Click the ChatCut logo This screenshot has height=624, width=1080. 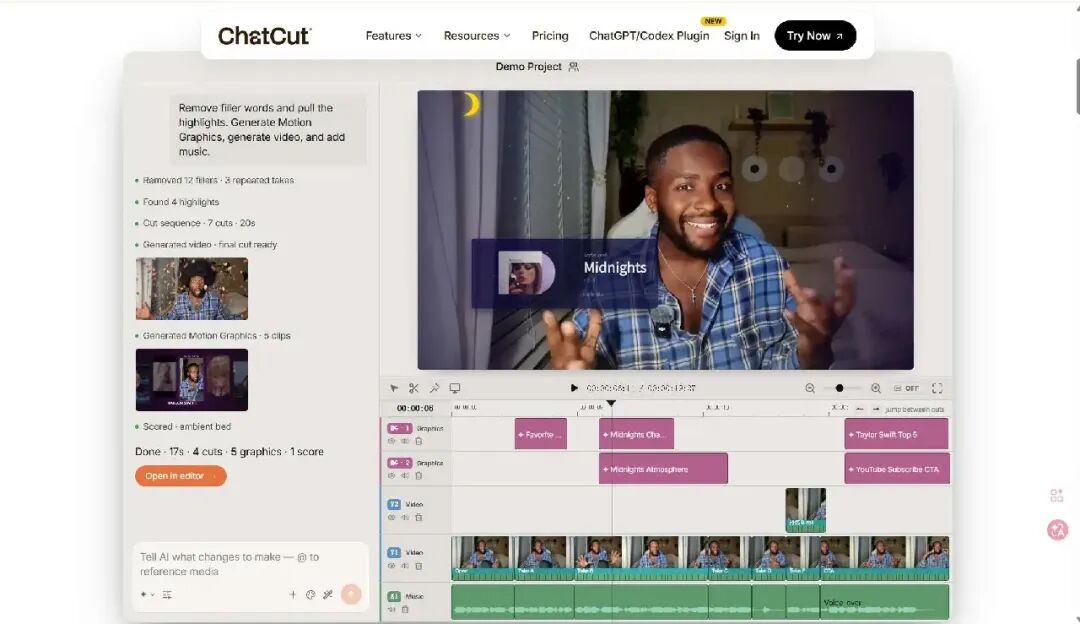264,36
